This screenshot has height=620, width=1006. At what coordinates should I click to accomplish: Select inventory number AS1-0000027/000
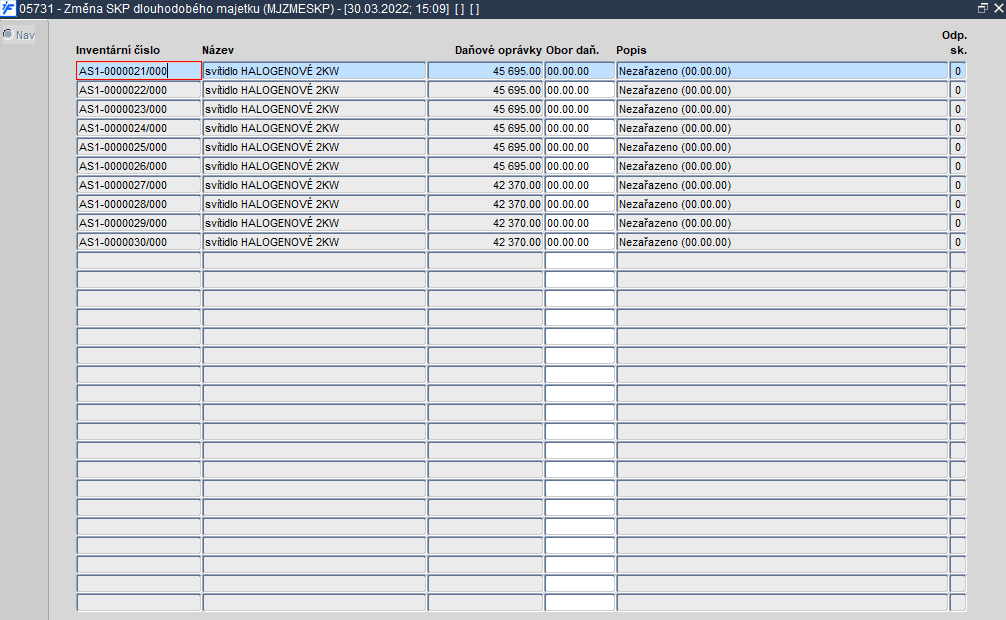(x=139, y=185)
